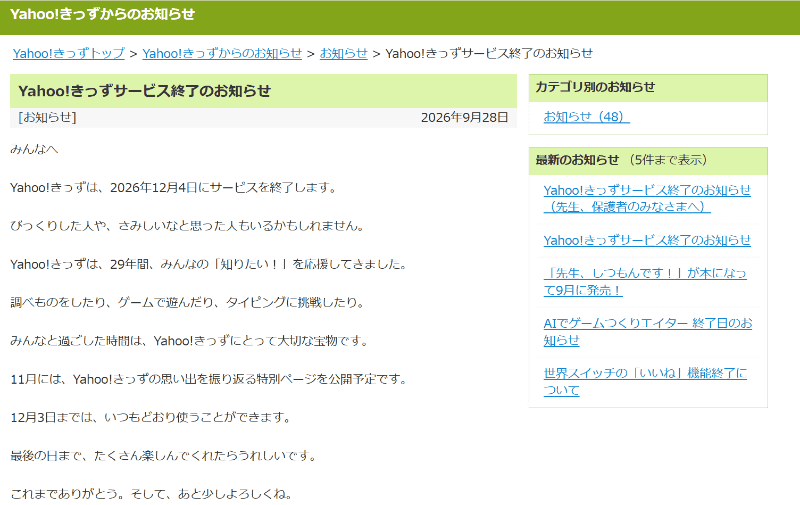Click the [お知らせ] category tag under the heading
This screenshot has width=800, height=505.
(x=47, y=117)
